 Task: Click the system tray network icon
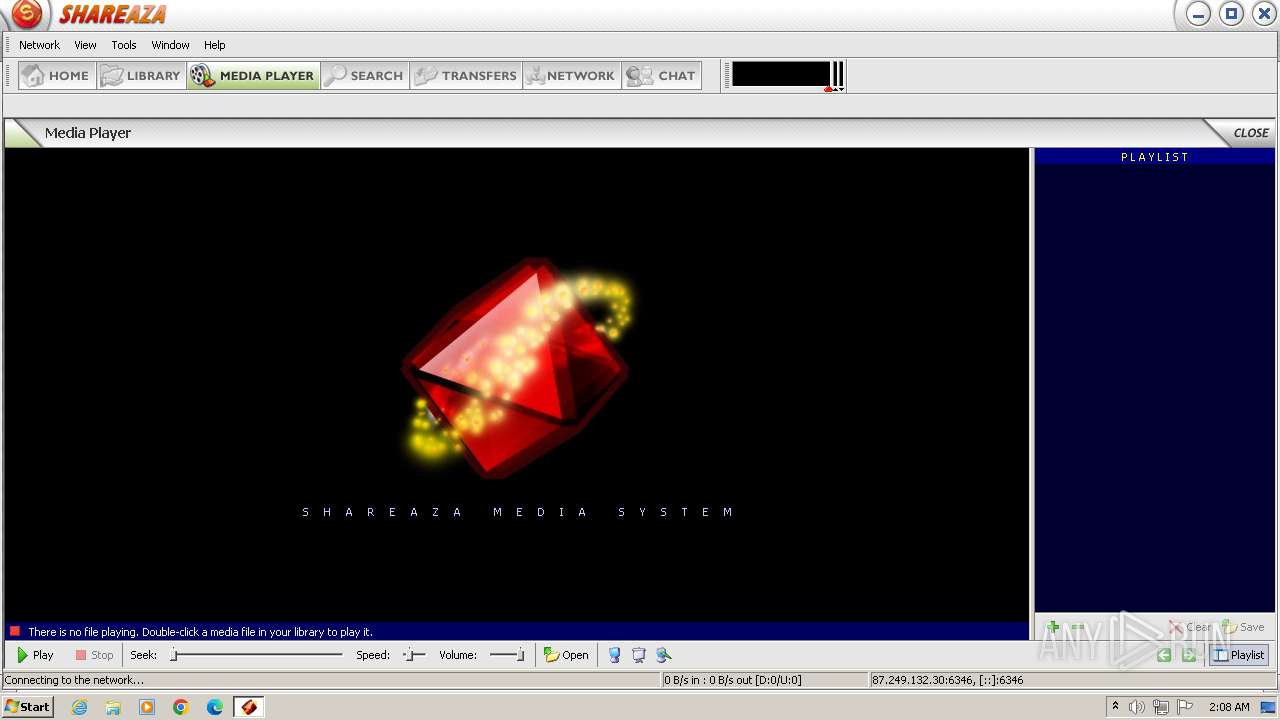(1160, 707)
